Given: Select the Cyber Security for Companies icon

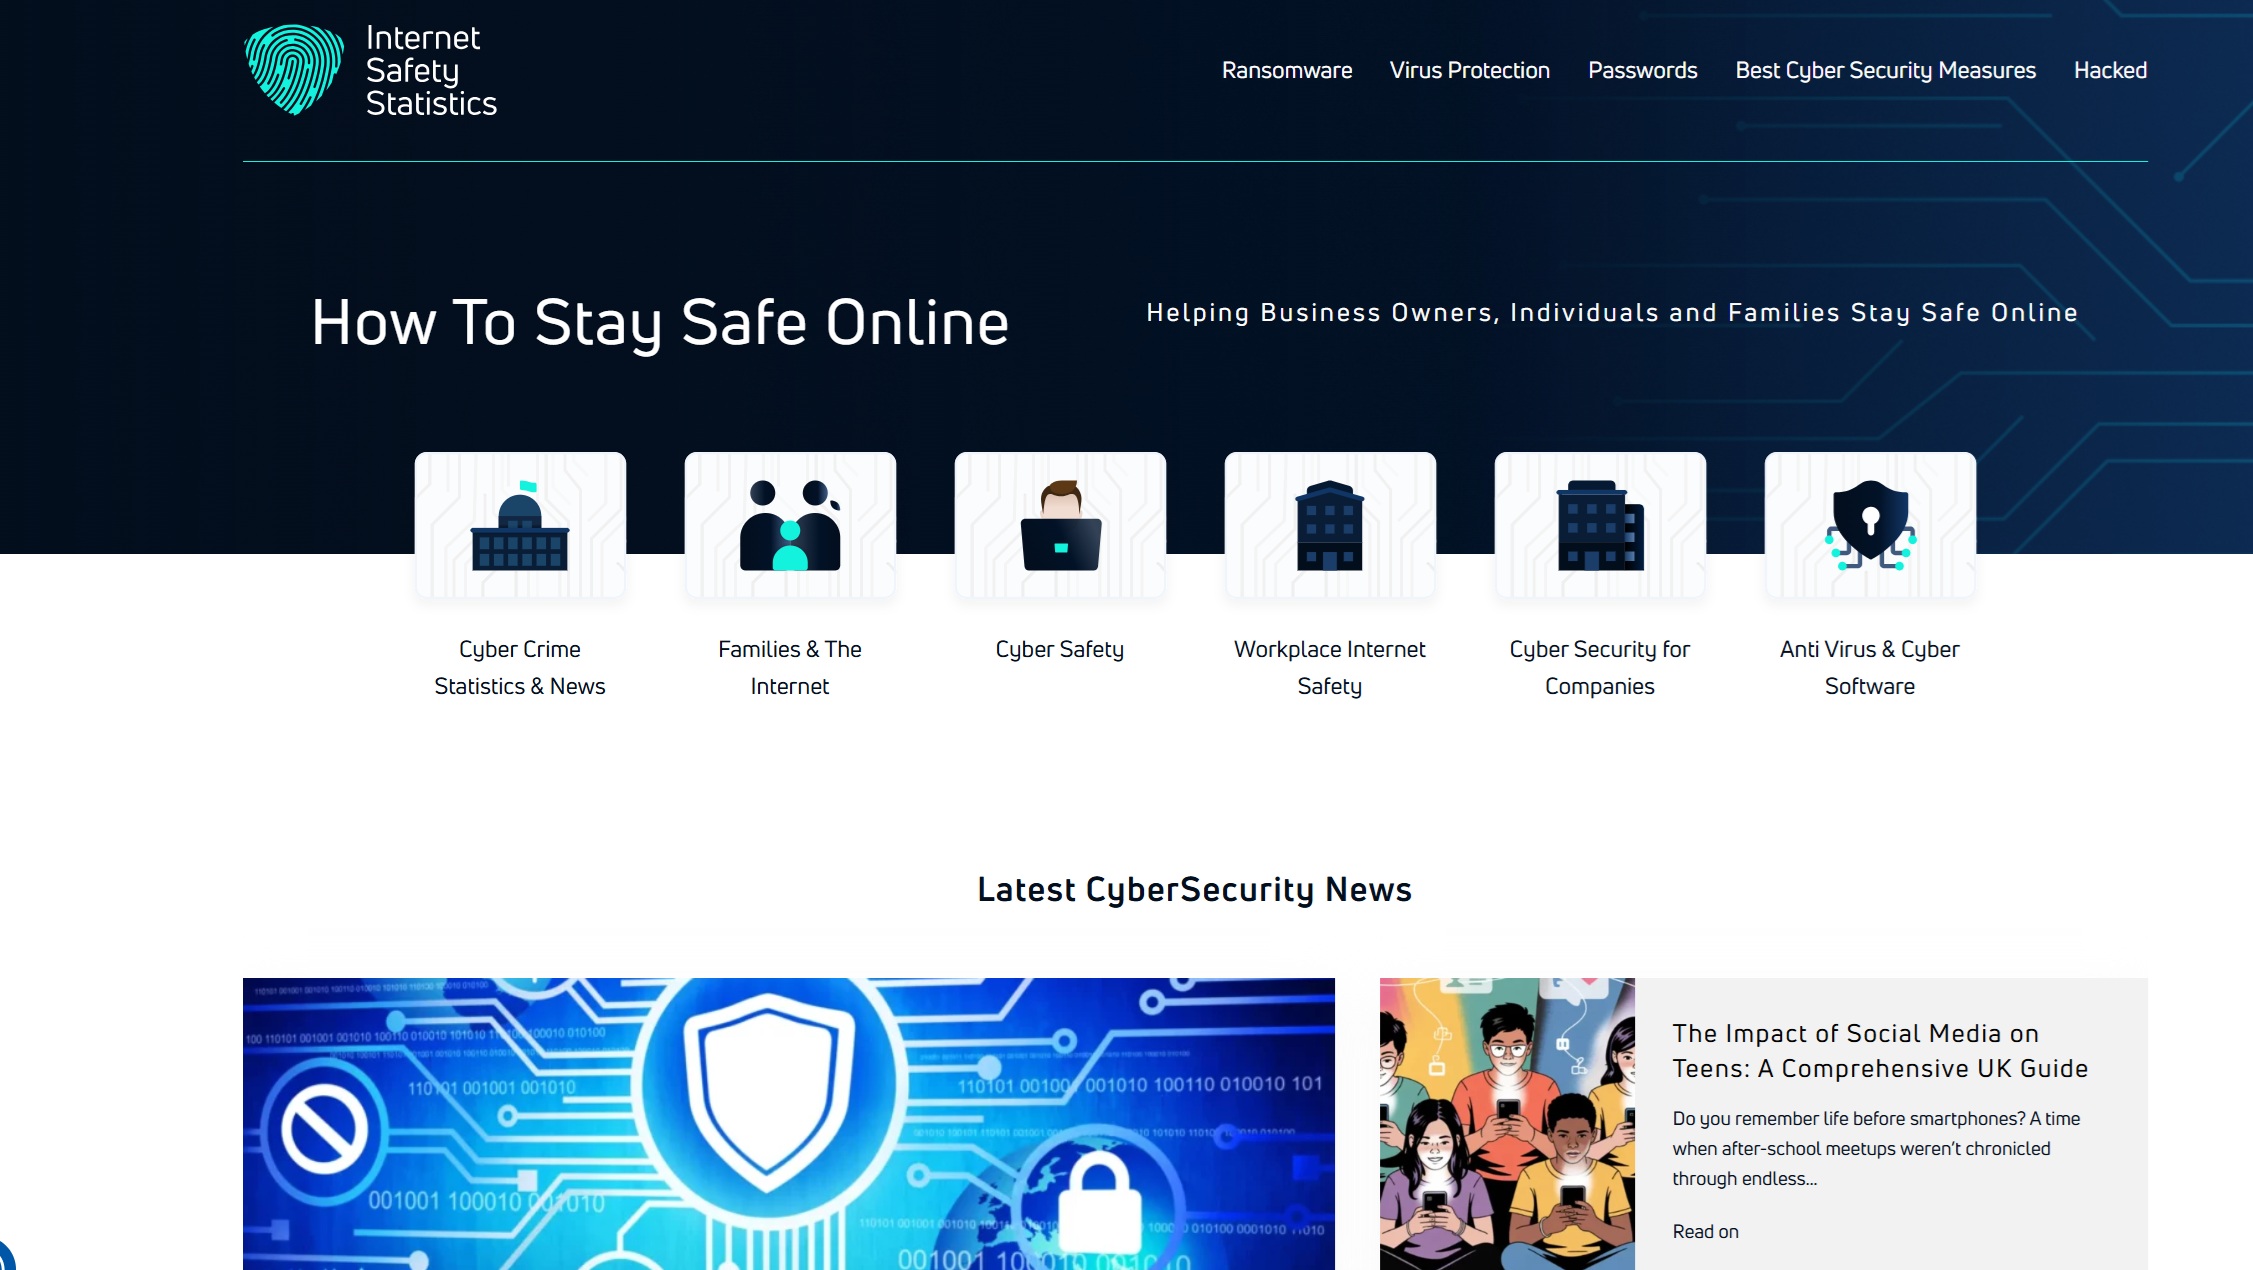Looking at the screenshot, I should tap(1600, 526).
